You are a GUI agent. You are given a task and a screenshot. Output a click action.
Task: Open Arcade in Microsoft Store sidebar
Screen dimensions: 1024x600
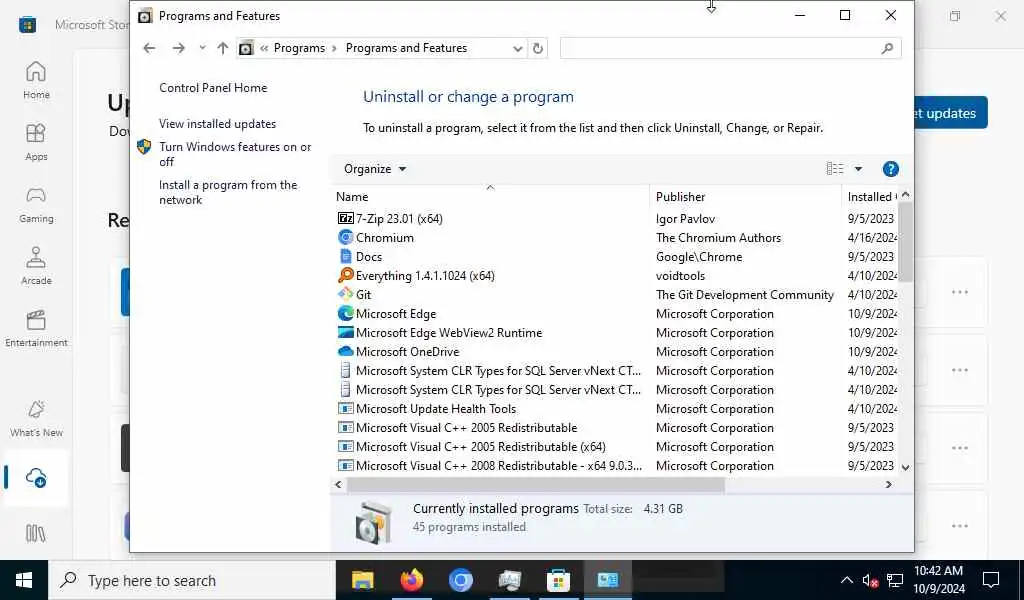[x=36, y=266]
